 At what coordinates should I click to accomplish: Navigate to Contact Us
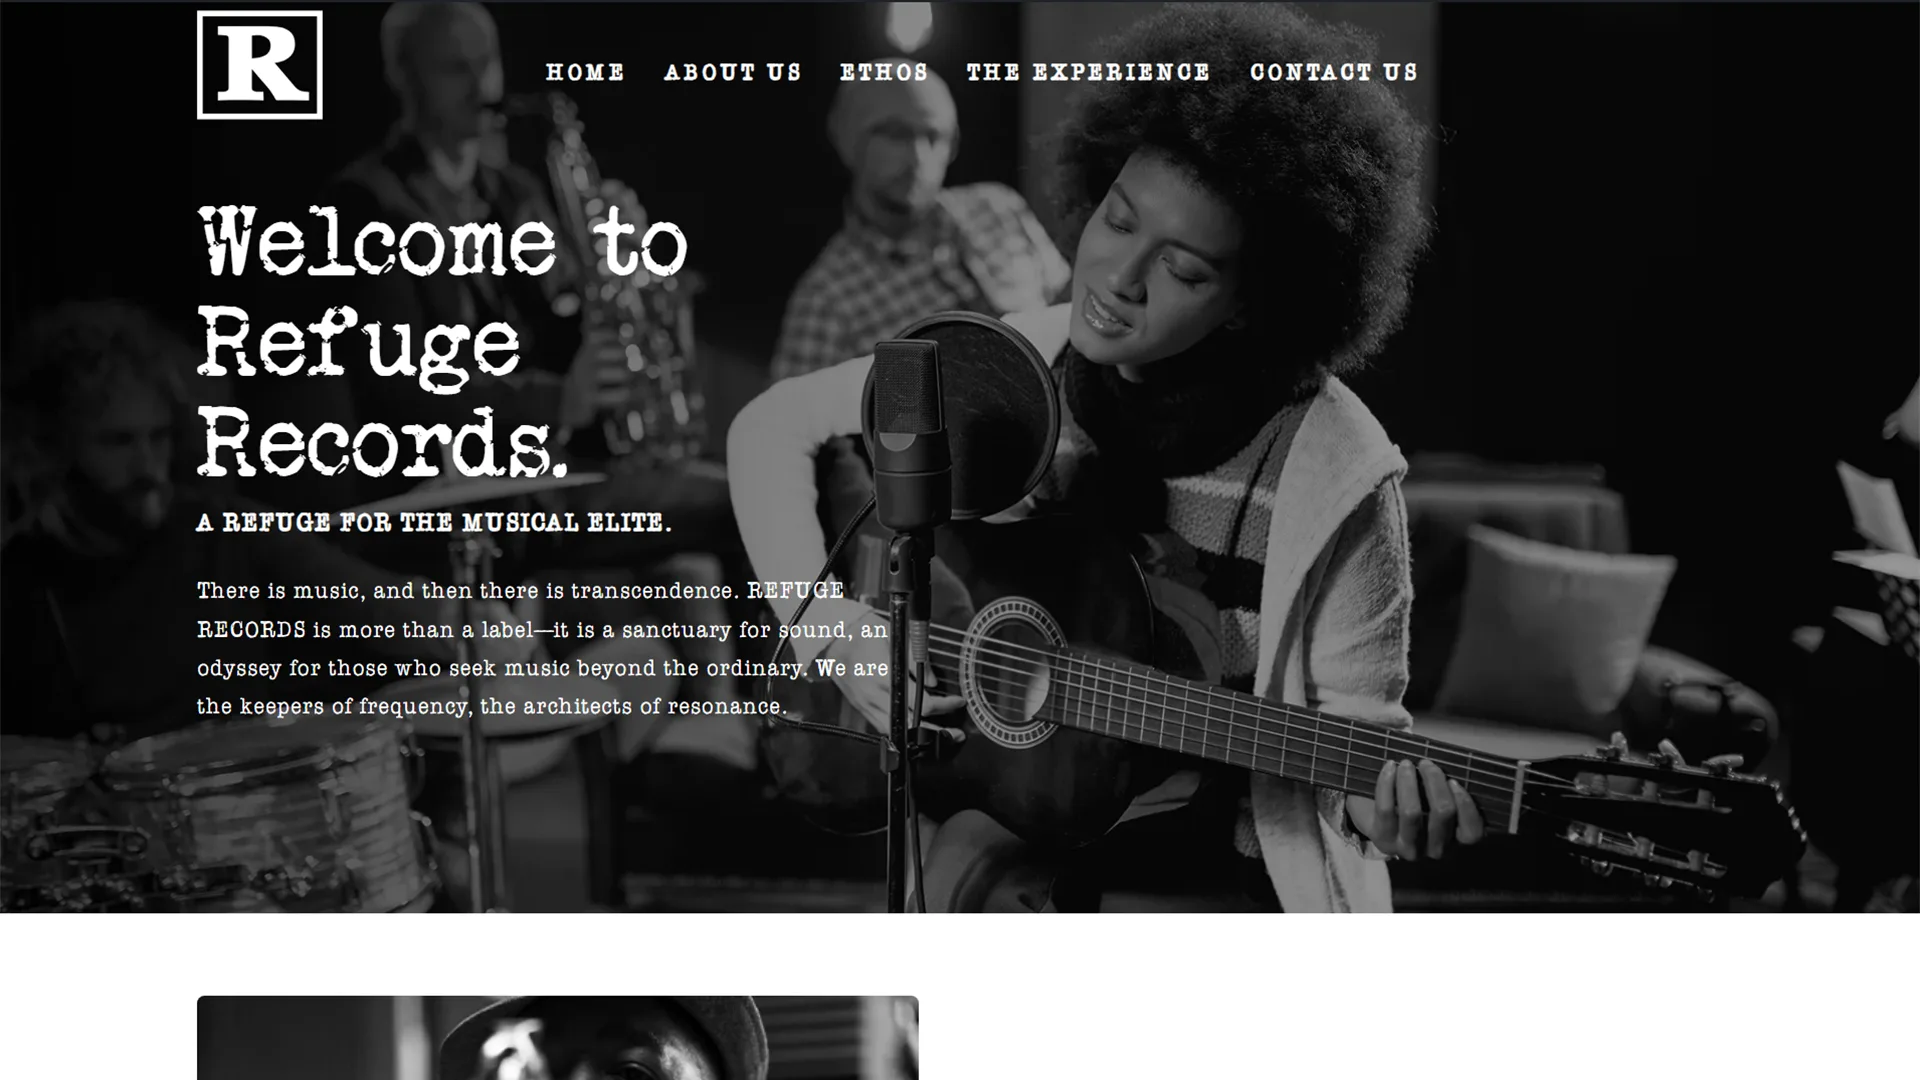[x=1334, y=72]
